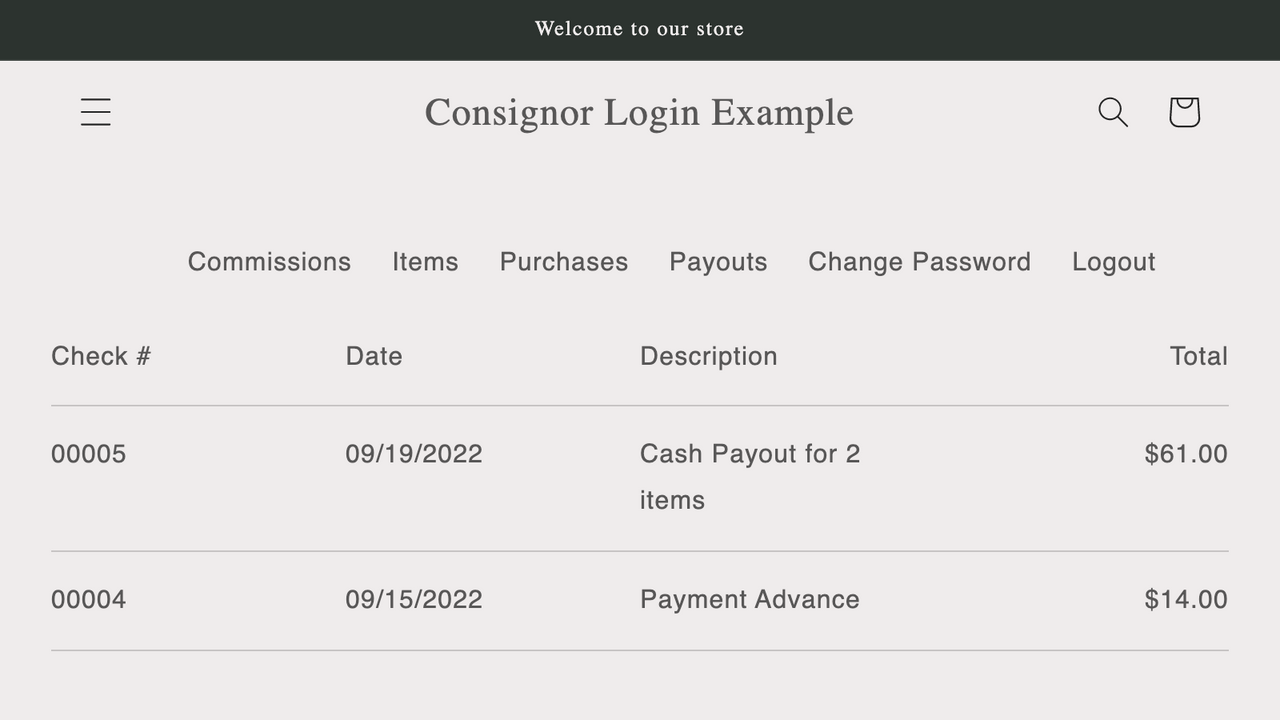Open the Items tab
1280x720 pixels.
coord(425,262)
